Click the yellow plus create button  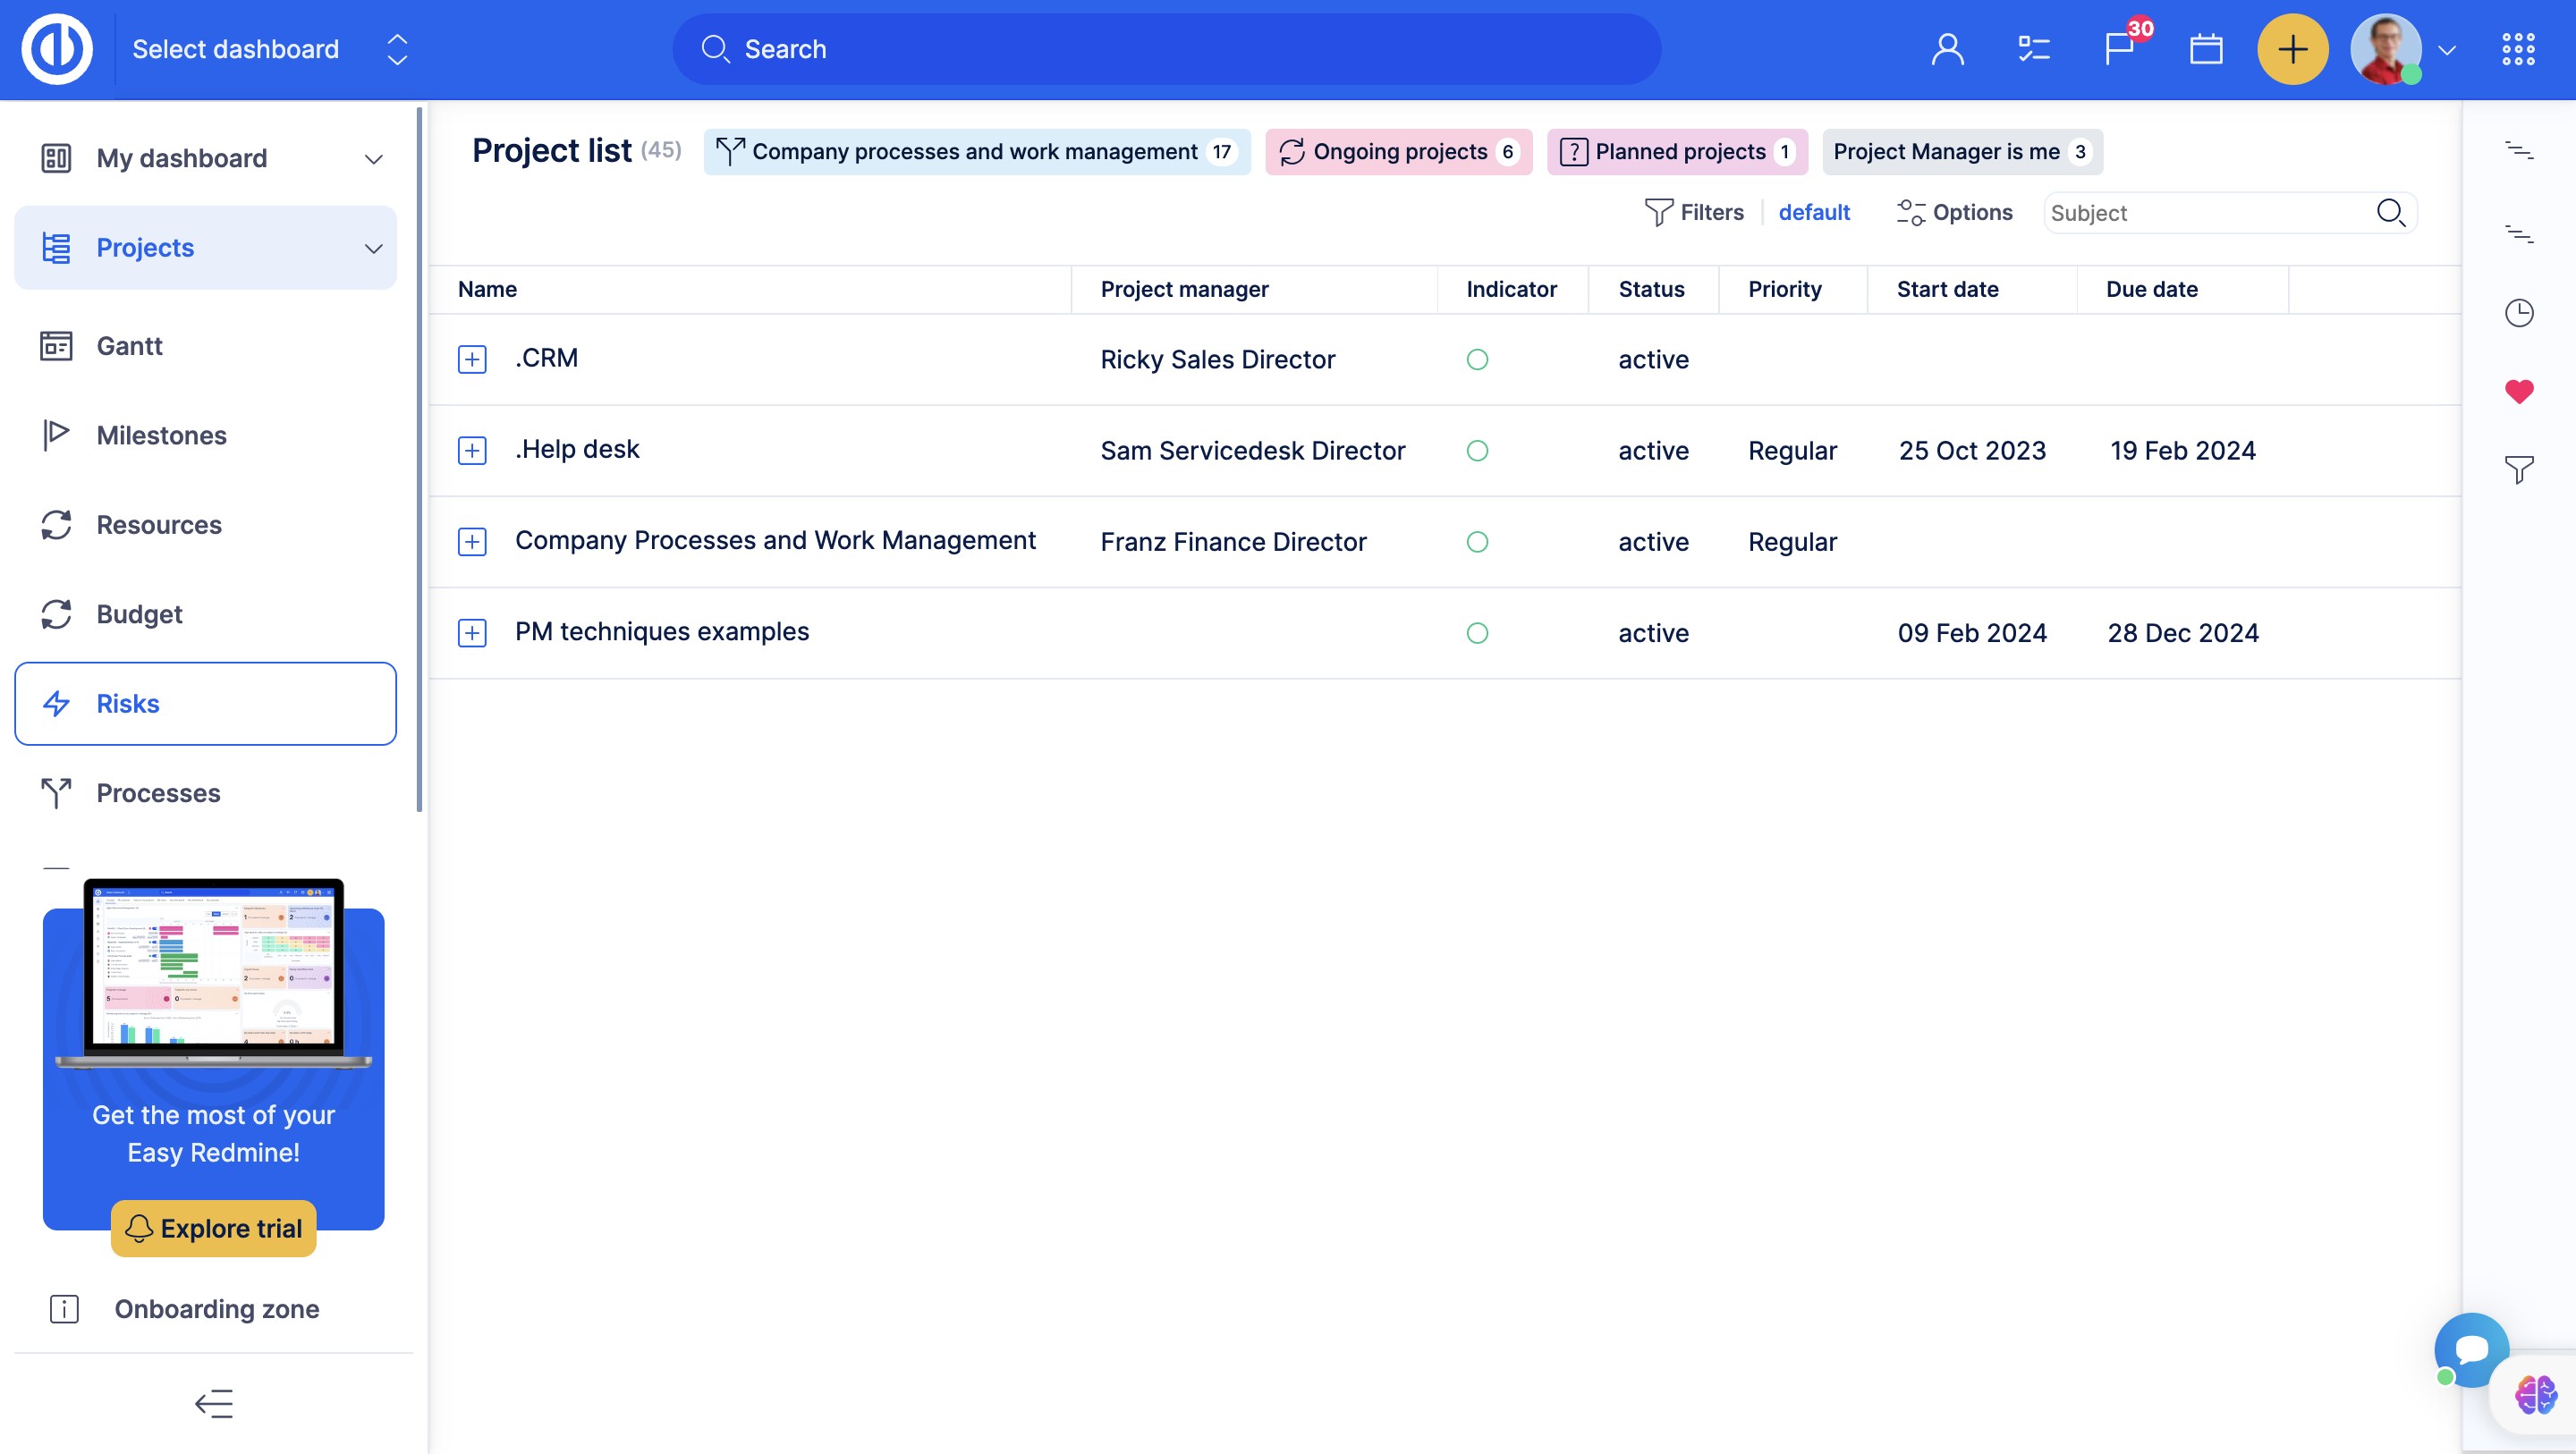2292,49
